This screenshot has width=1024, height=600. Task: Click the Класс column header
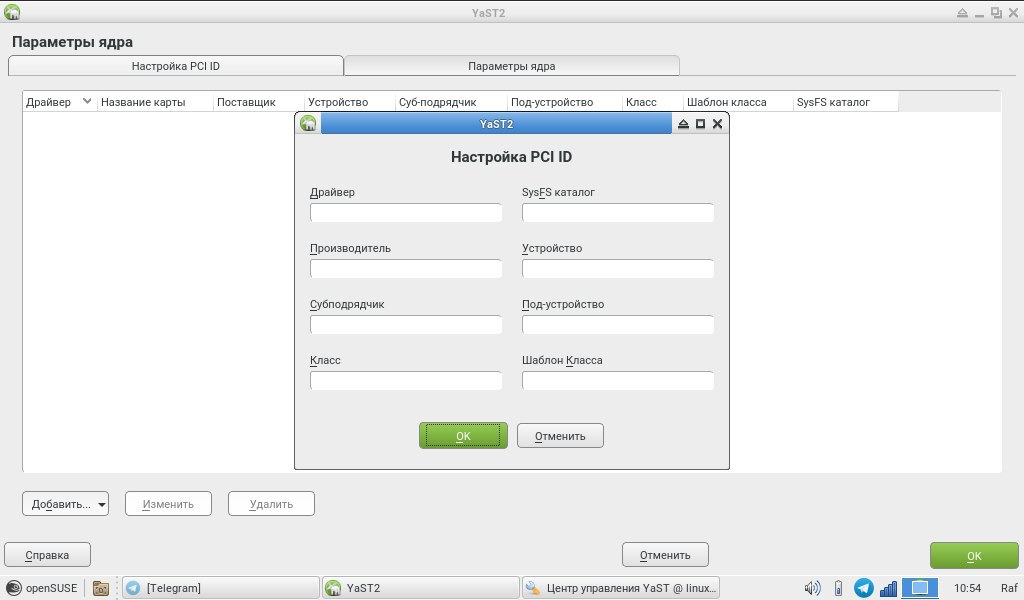tap(652, 102)
